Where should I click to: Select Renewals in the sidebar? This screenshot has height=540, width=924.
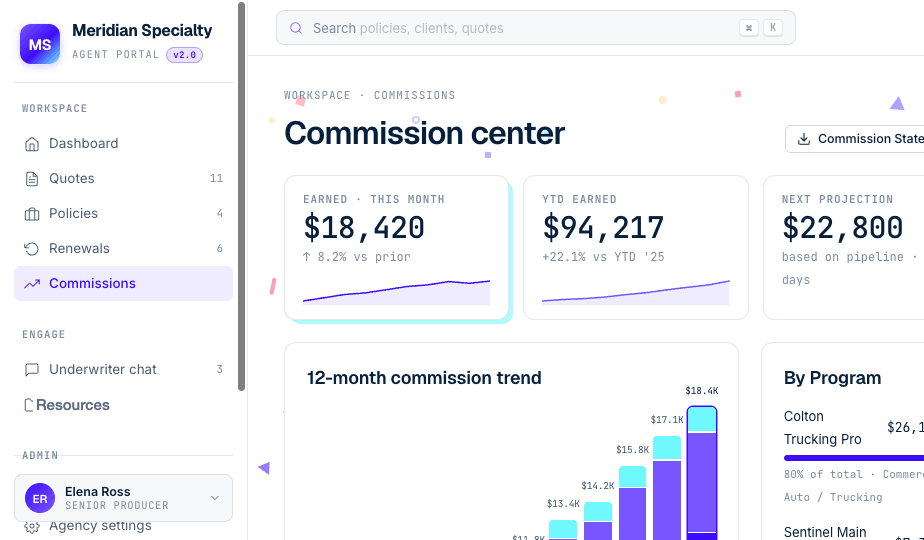[123, 249]
